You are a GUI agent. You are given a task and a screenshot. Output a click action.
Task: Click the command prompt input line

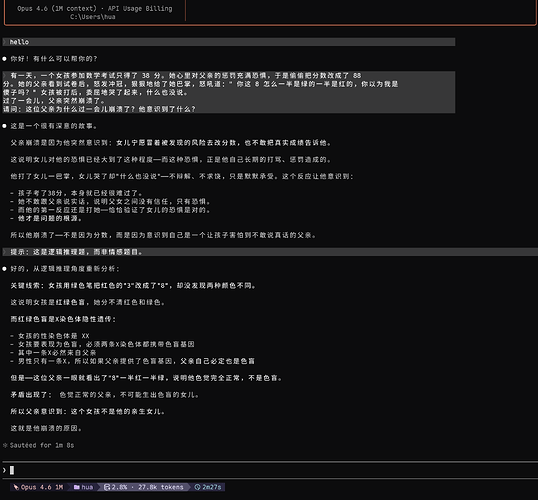pyautogui.click(x=269, y=470)
